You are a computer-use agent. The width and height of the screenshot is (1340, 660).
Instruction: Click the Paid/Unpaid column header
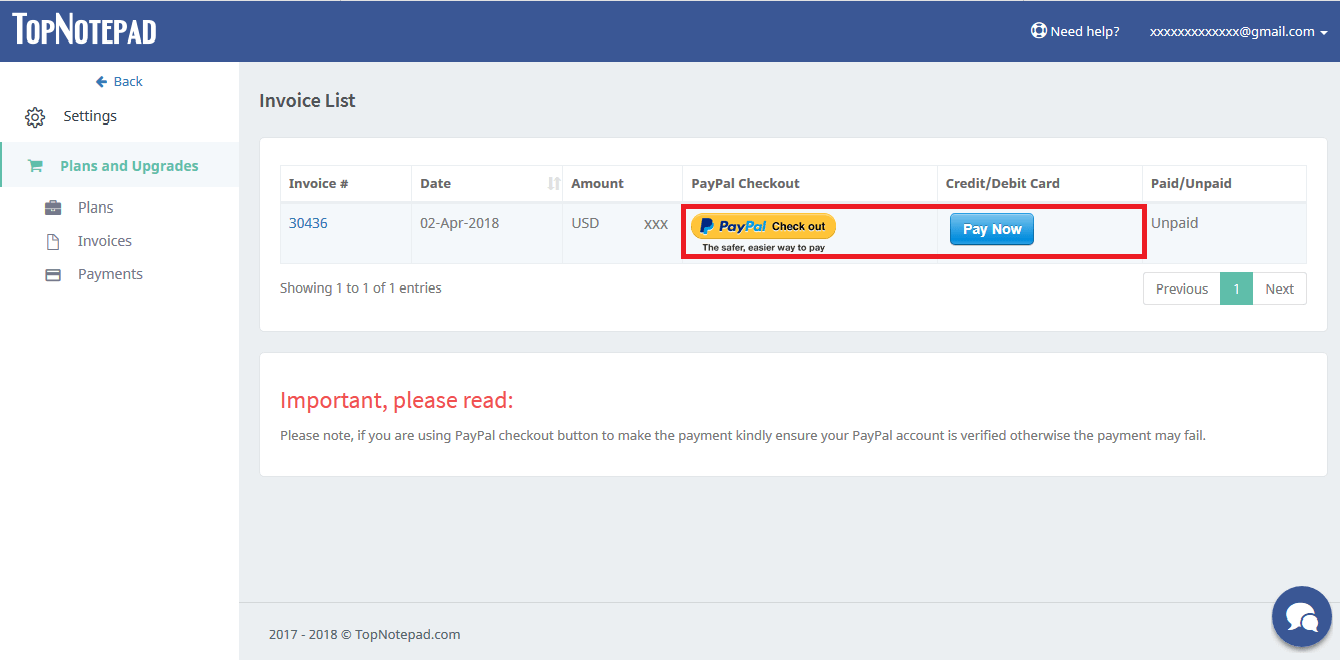[1225, 184]
